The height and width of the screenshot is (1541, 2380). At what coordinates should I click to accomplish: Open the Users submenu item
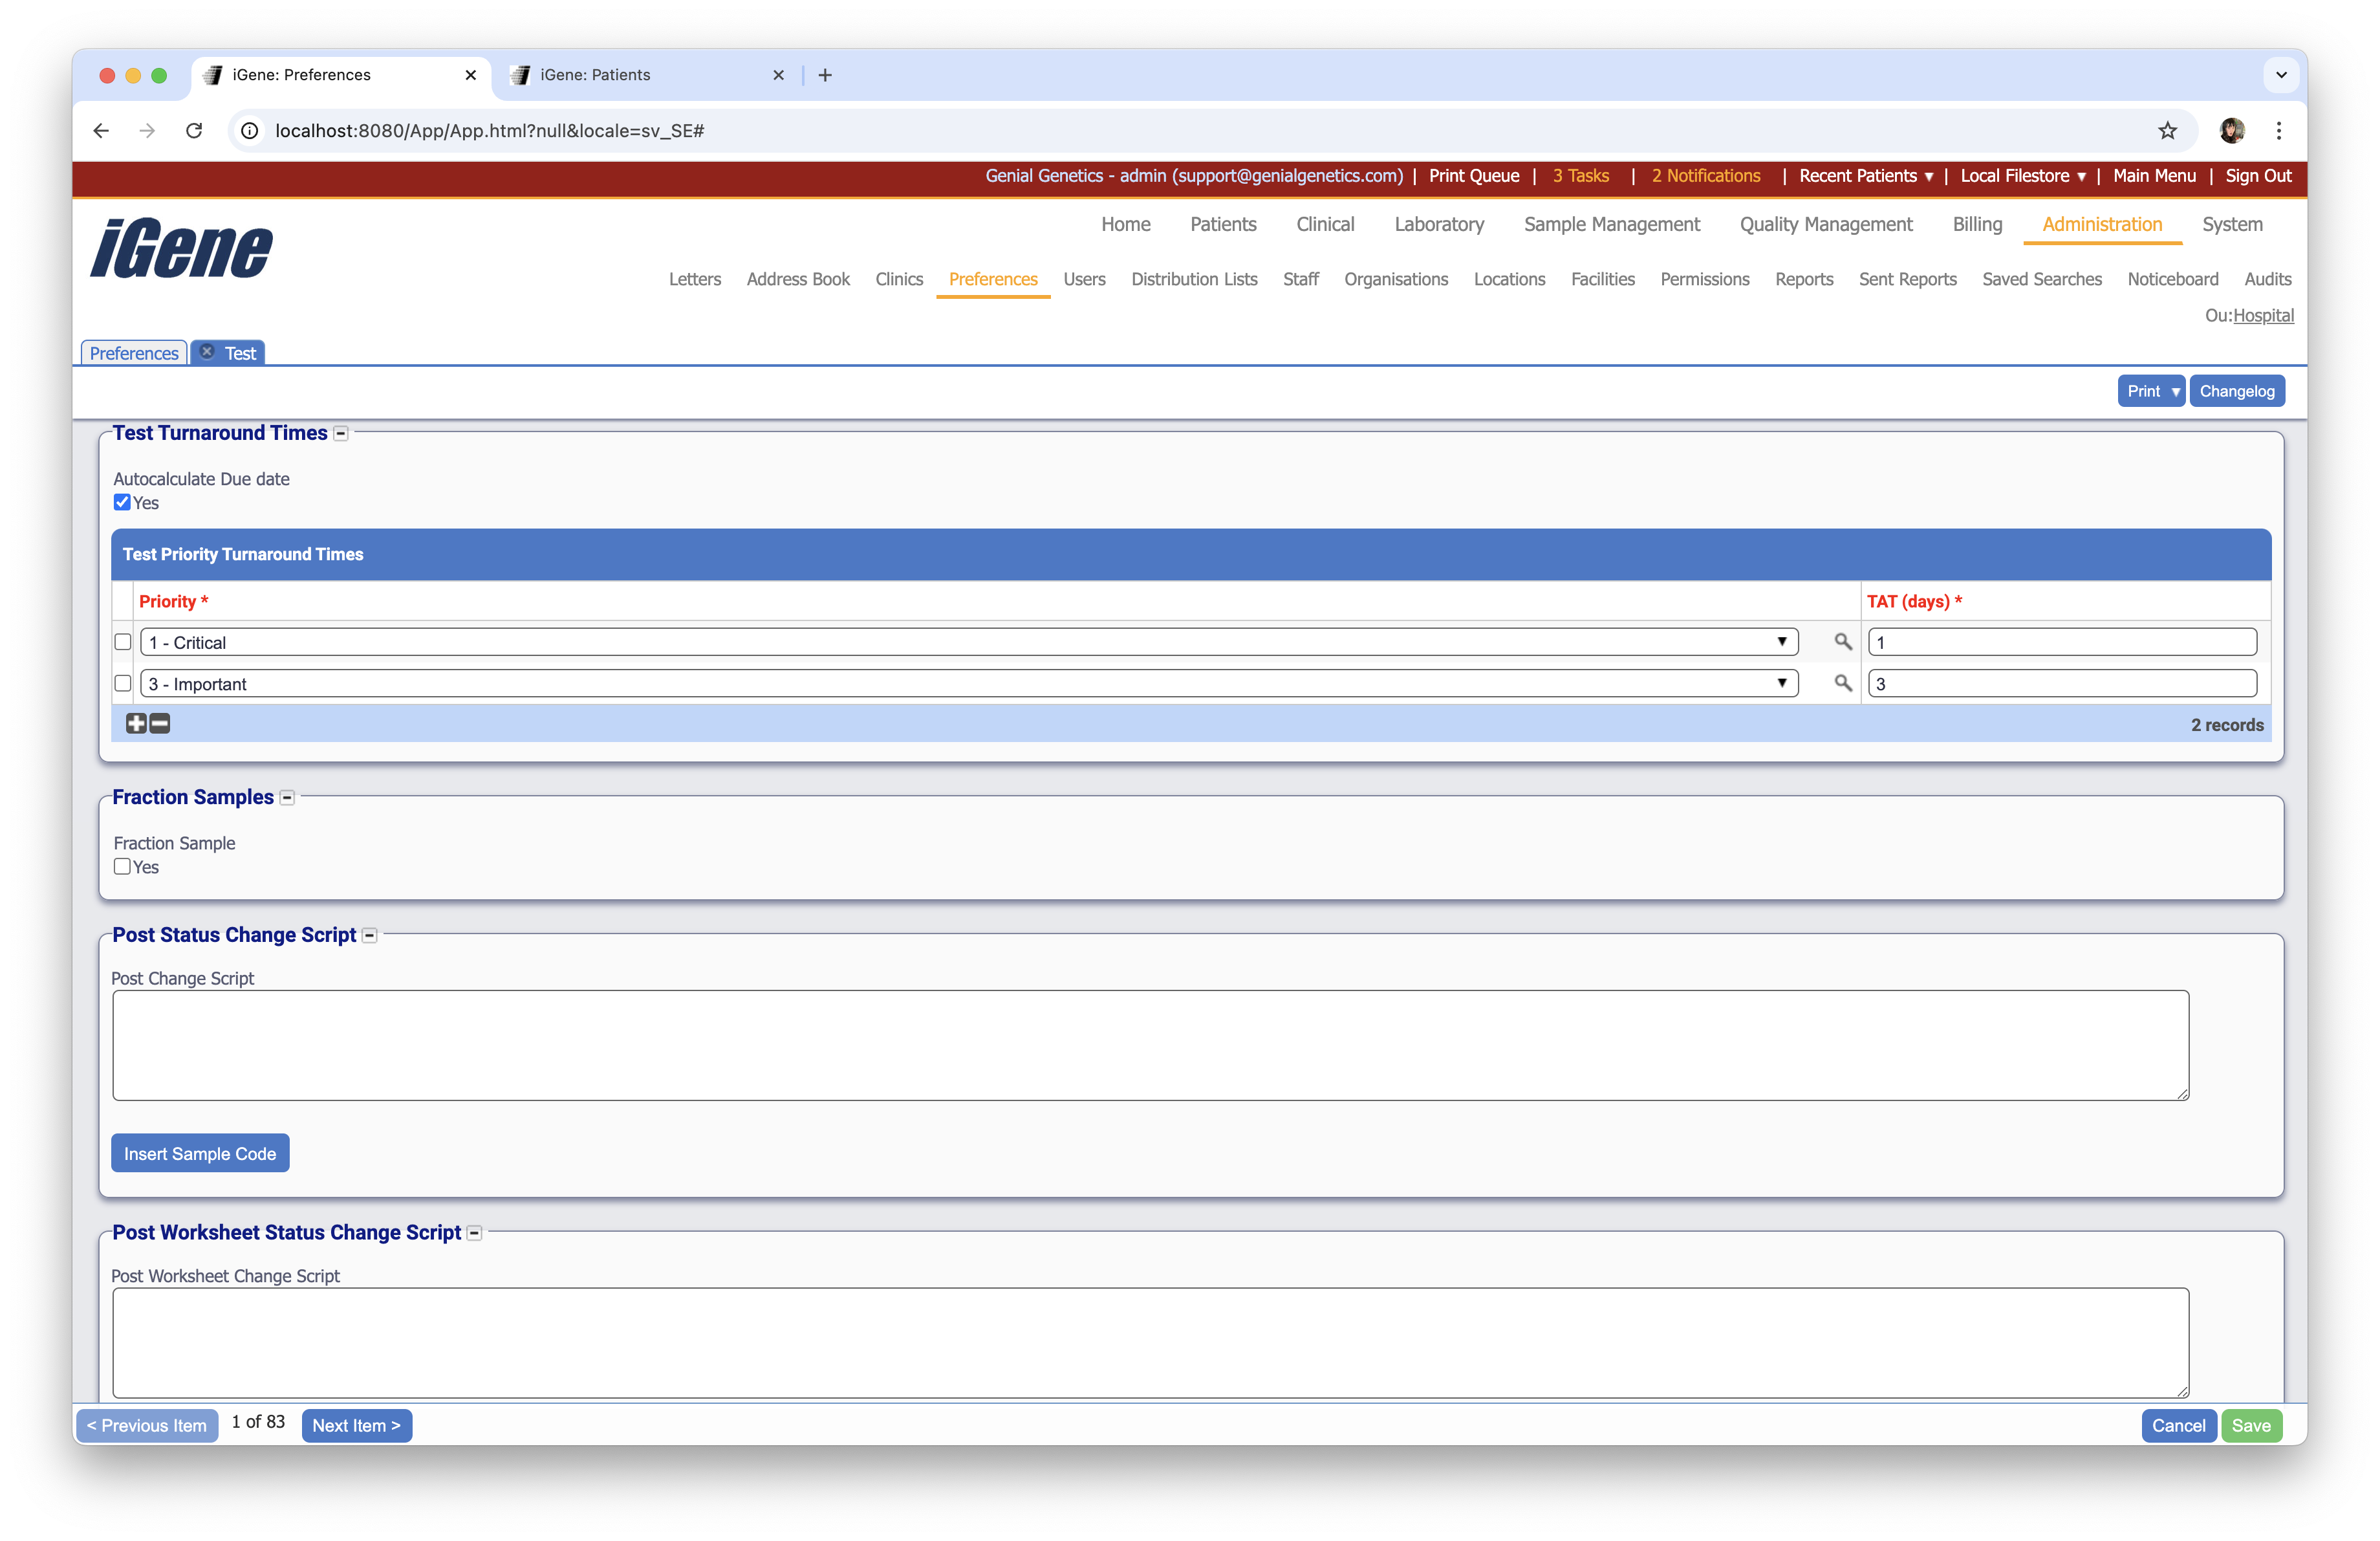1084,279
